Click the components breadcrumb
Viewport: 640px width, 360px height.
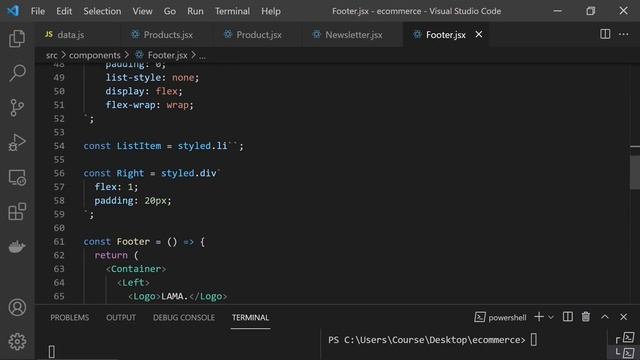point(95,55)
